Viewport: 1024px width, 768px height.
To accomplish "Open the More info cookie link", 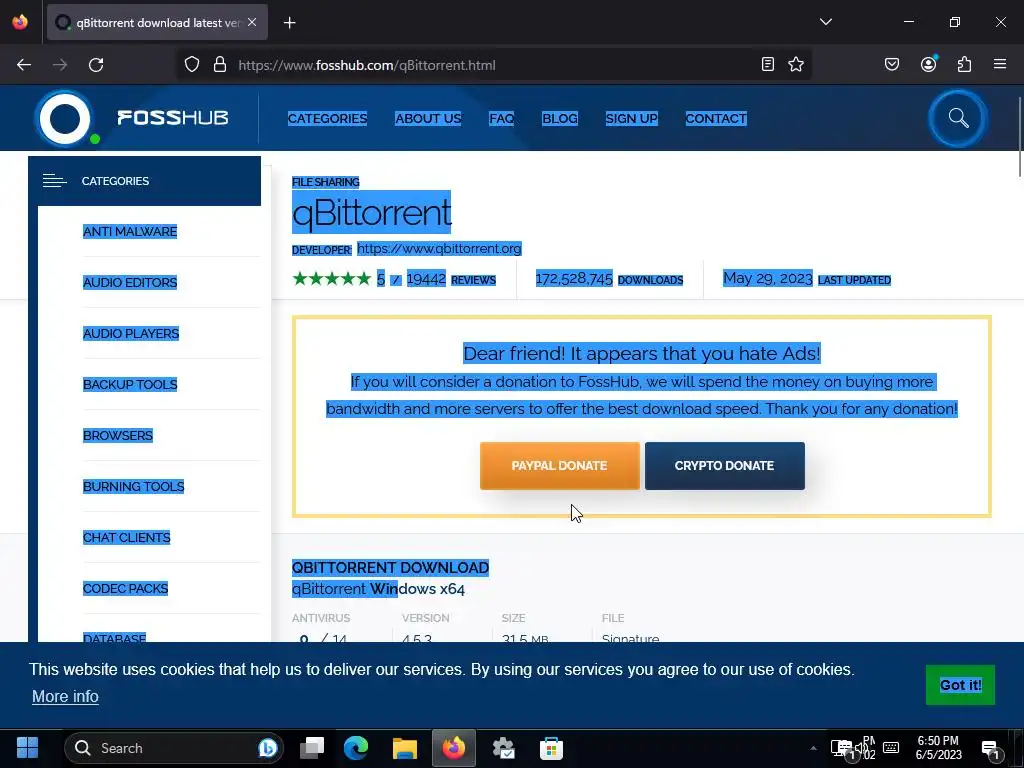I will pos(65,696).
